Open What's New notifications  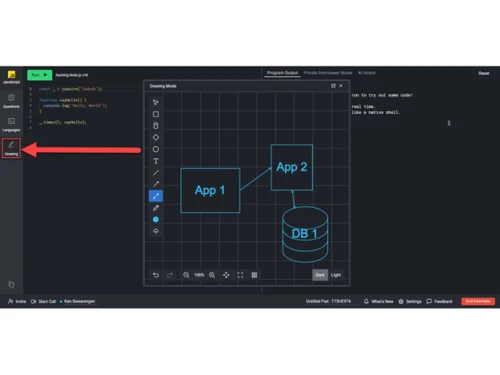(378, 301)
